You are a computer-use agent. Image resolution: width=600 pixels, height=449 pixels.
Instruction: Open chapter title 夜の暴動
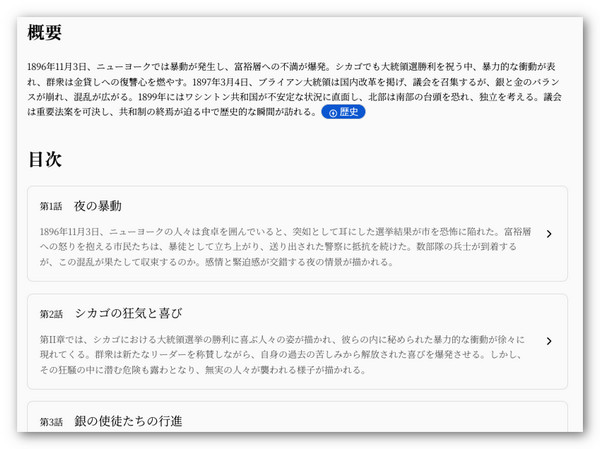click(97, 206)
